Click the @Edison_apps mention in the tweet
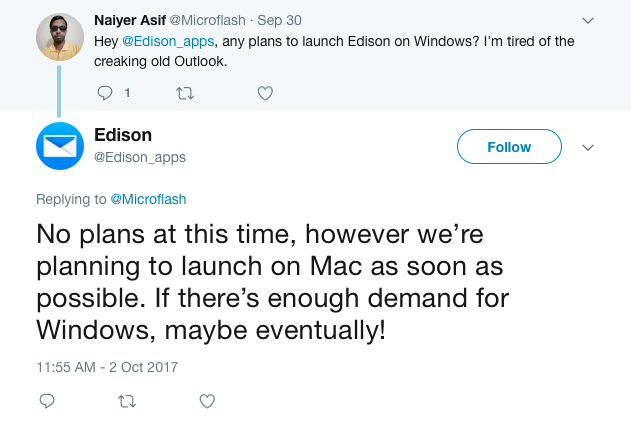The width and height of the screenshot is (631, 433). coord(168,41)
